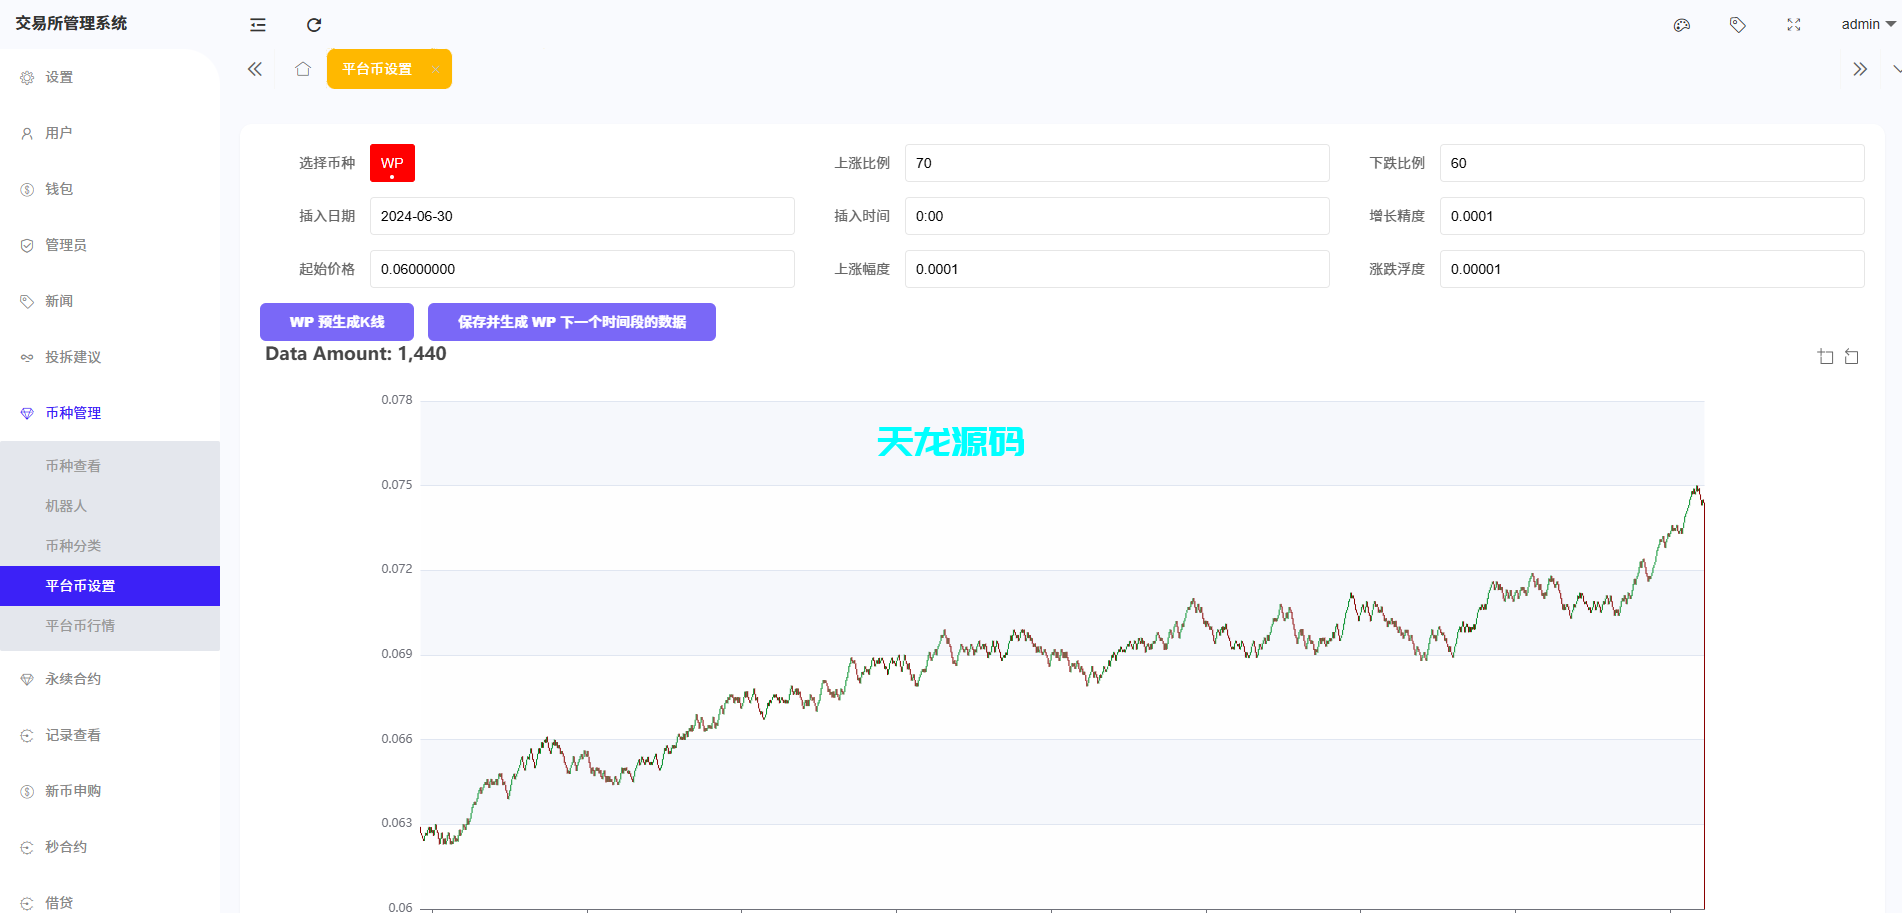The width and height of the screenshot is (1902, 913).
Task: Click the 插入时间 input field
Action: pyautogui.click(x=1117, y=216)
